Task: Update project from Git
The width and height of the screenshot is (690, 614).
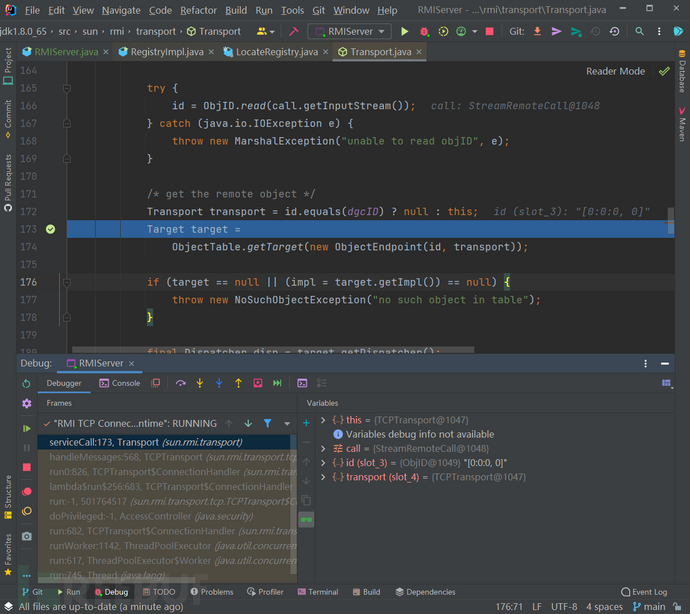Action: 537,31
